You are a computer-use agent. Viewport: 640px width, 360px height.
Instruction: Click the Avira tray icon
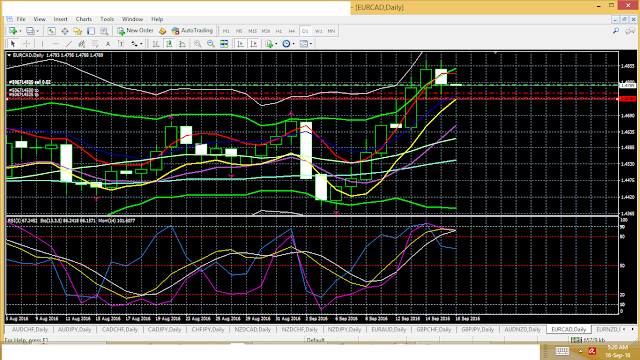(592, 351)
